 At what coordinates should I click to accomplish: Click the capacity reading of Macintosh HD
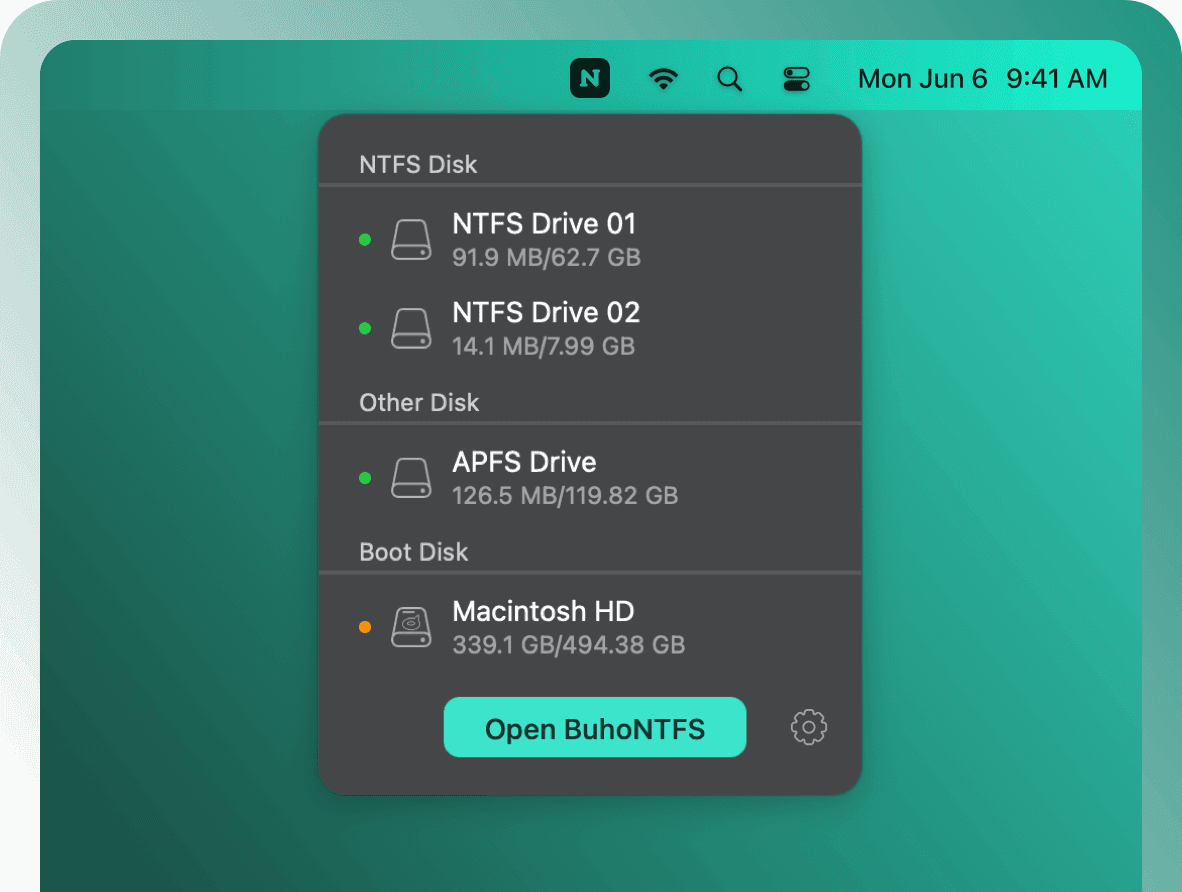[570, 645]
